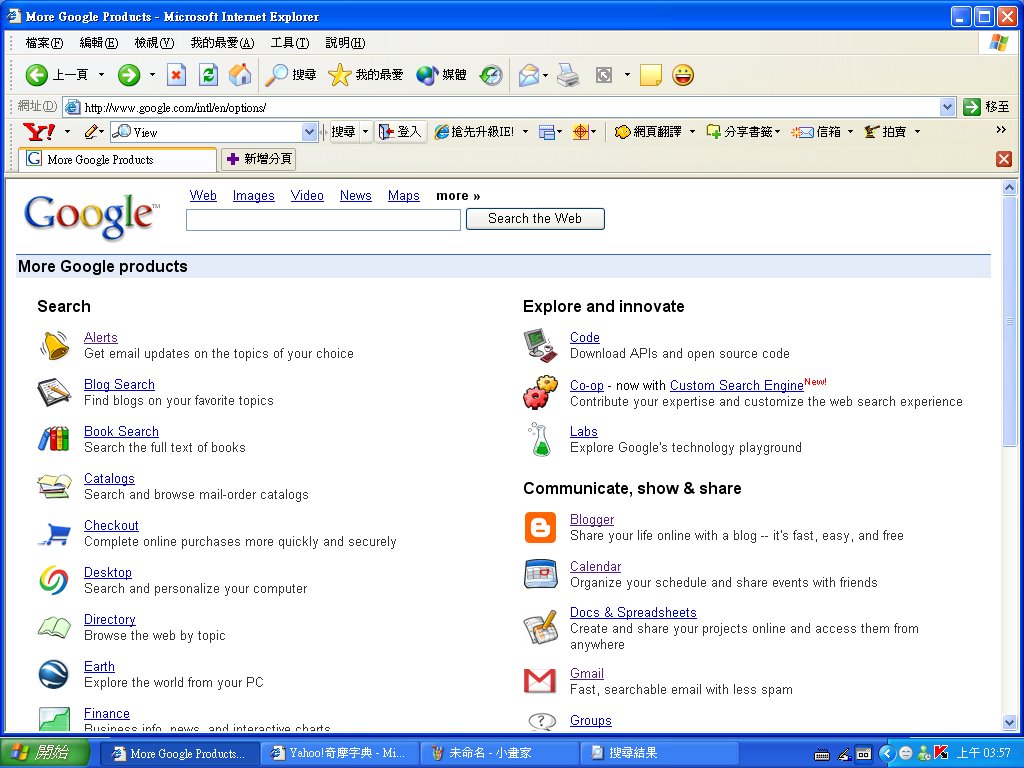
Task: Go to Home using the house icon
Action: (240, 75)
